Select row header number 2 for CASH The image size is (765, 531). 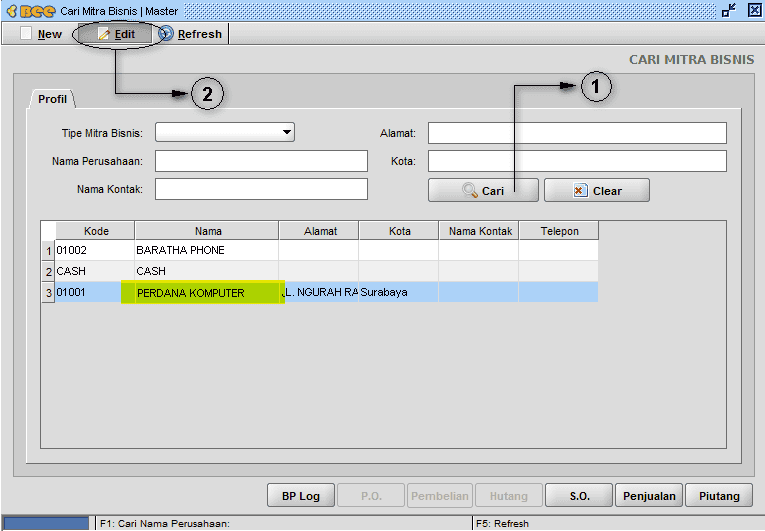48,271
